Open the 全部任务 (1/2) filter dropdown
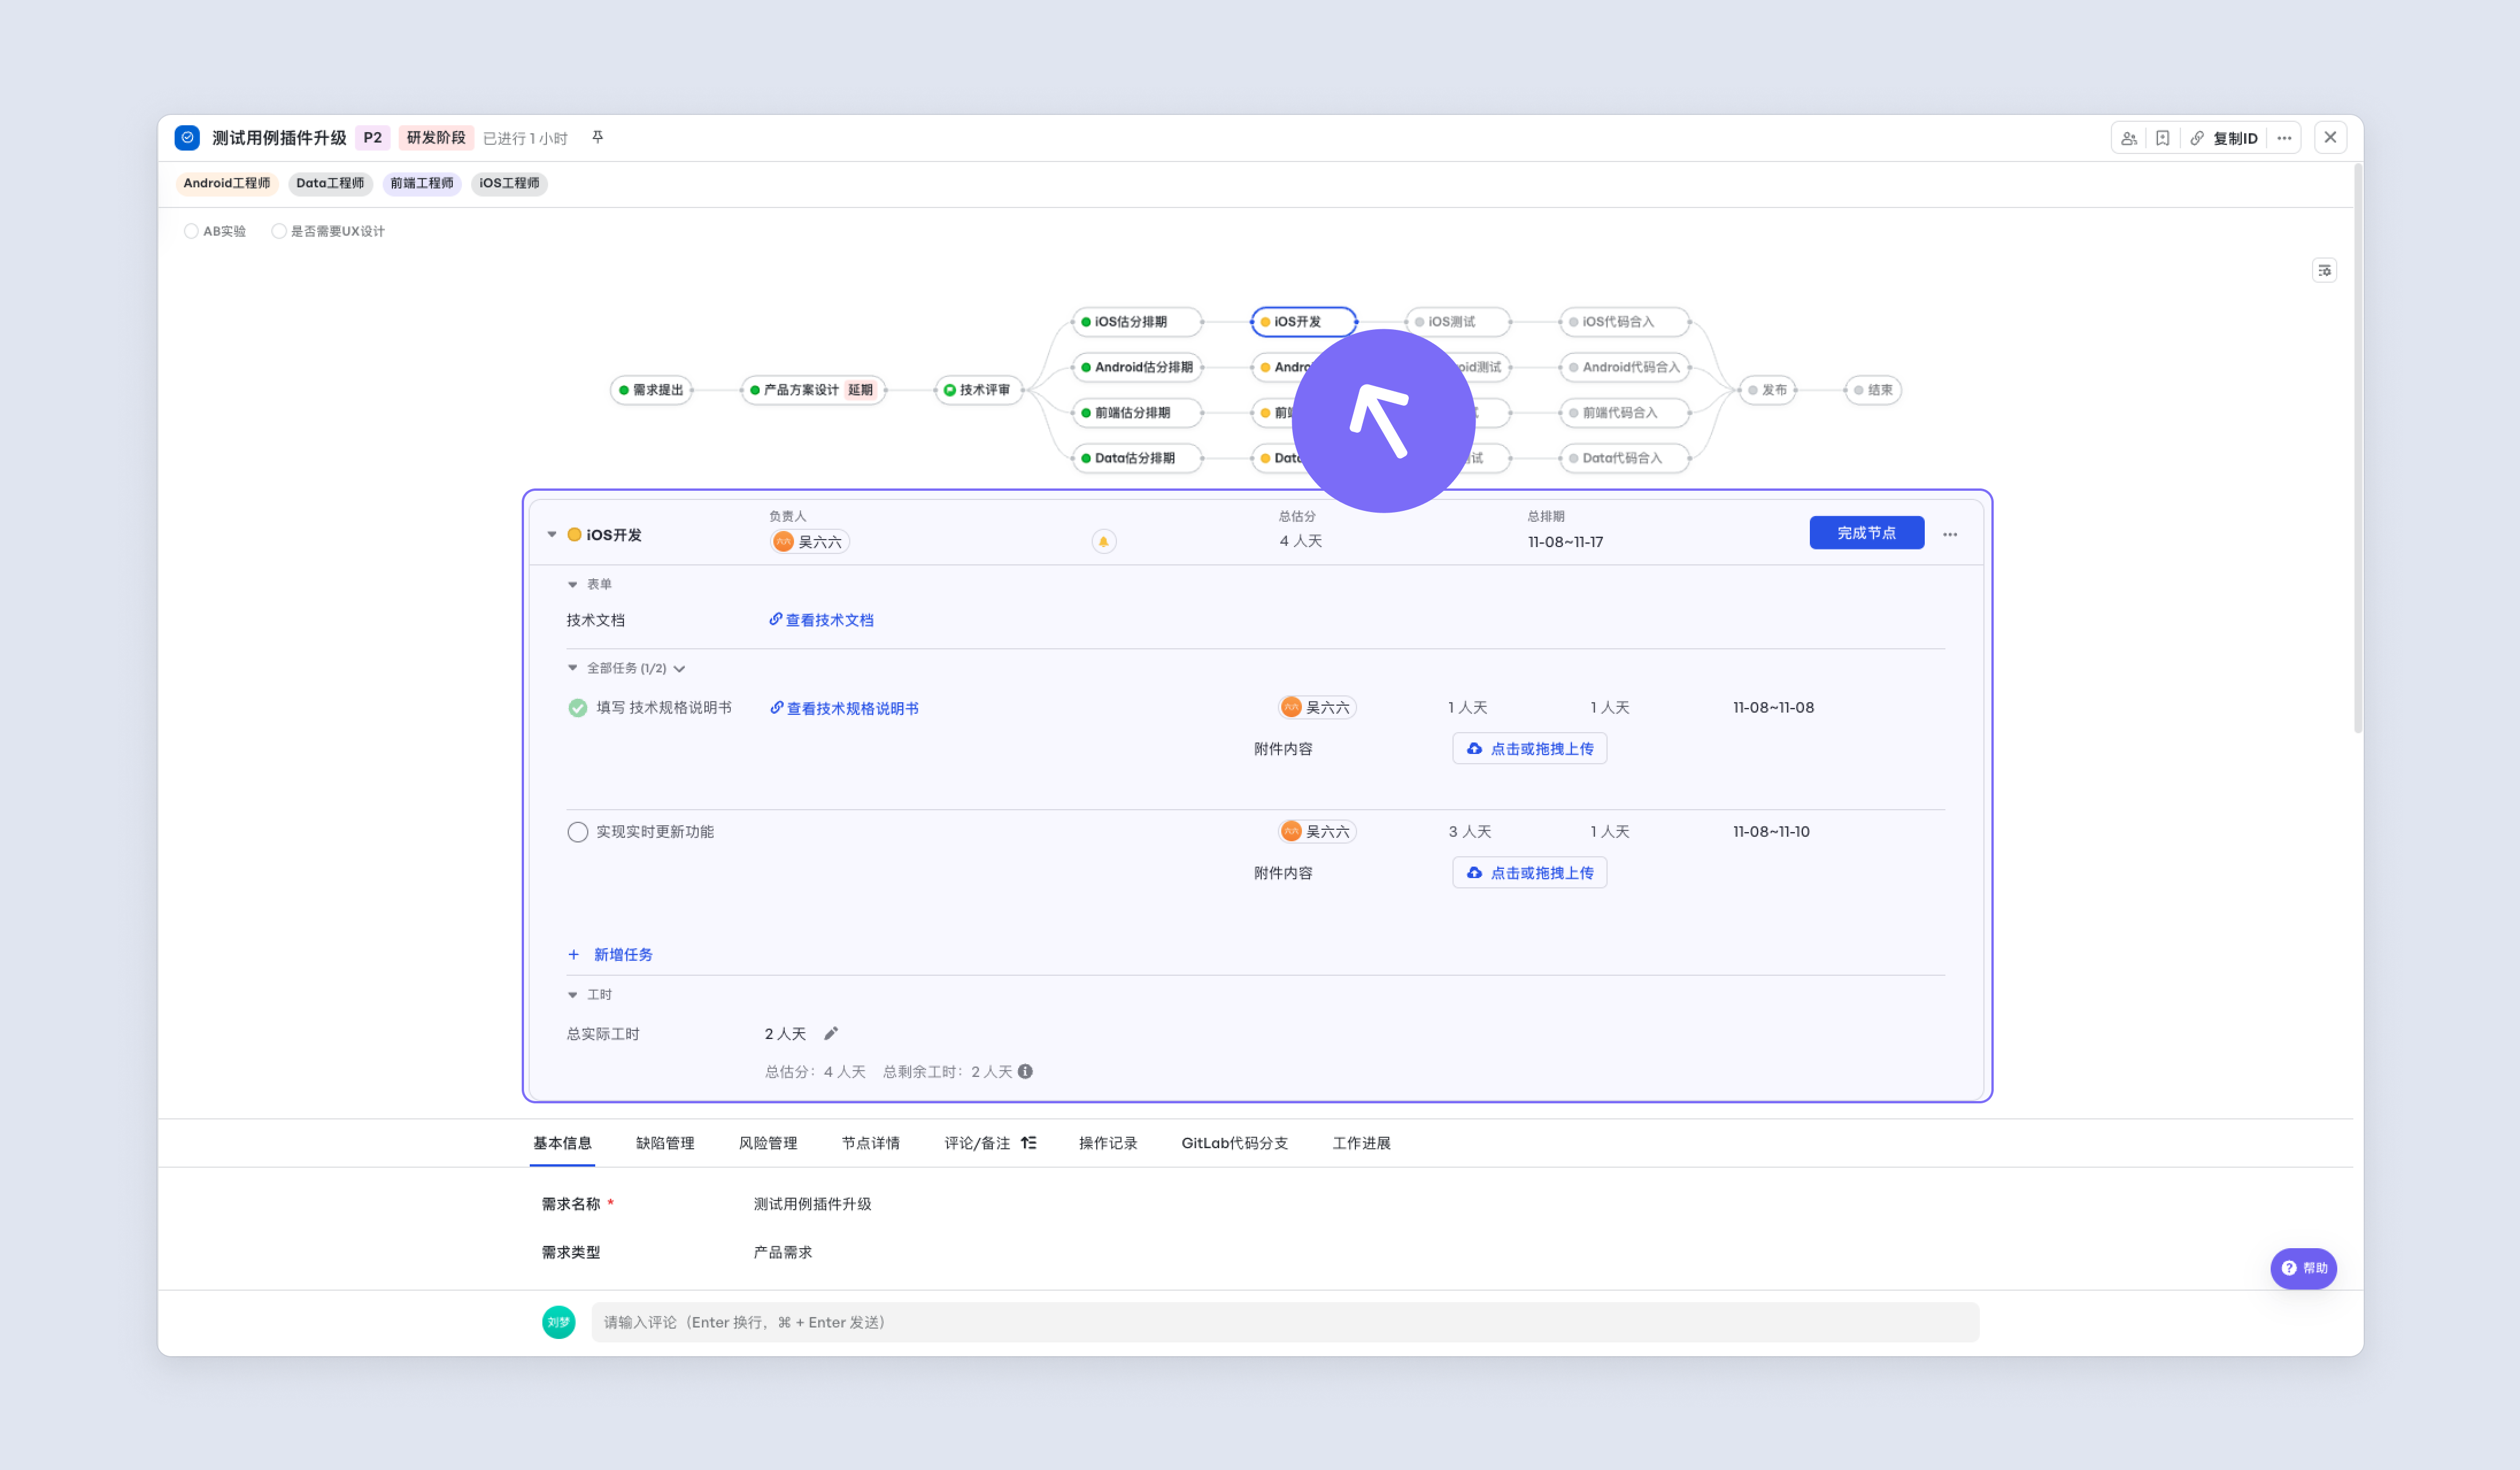Viewport: 2520px width, 1470px height. [x=679, y=668]
